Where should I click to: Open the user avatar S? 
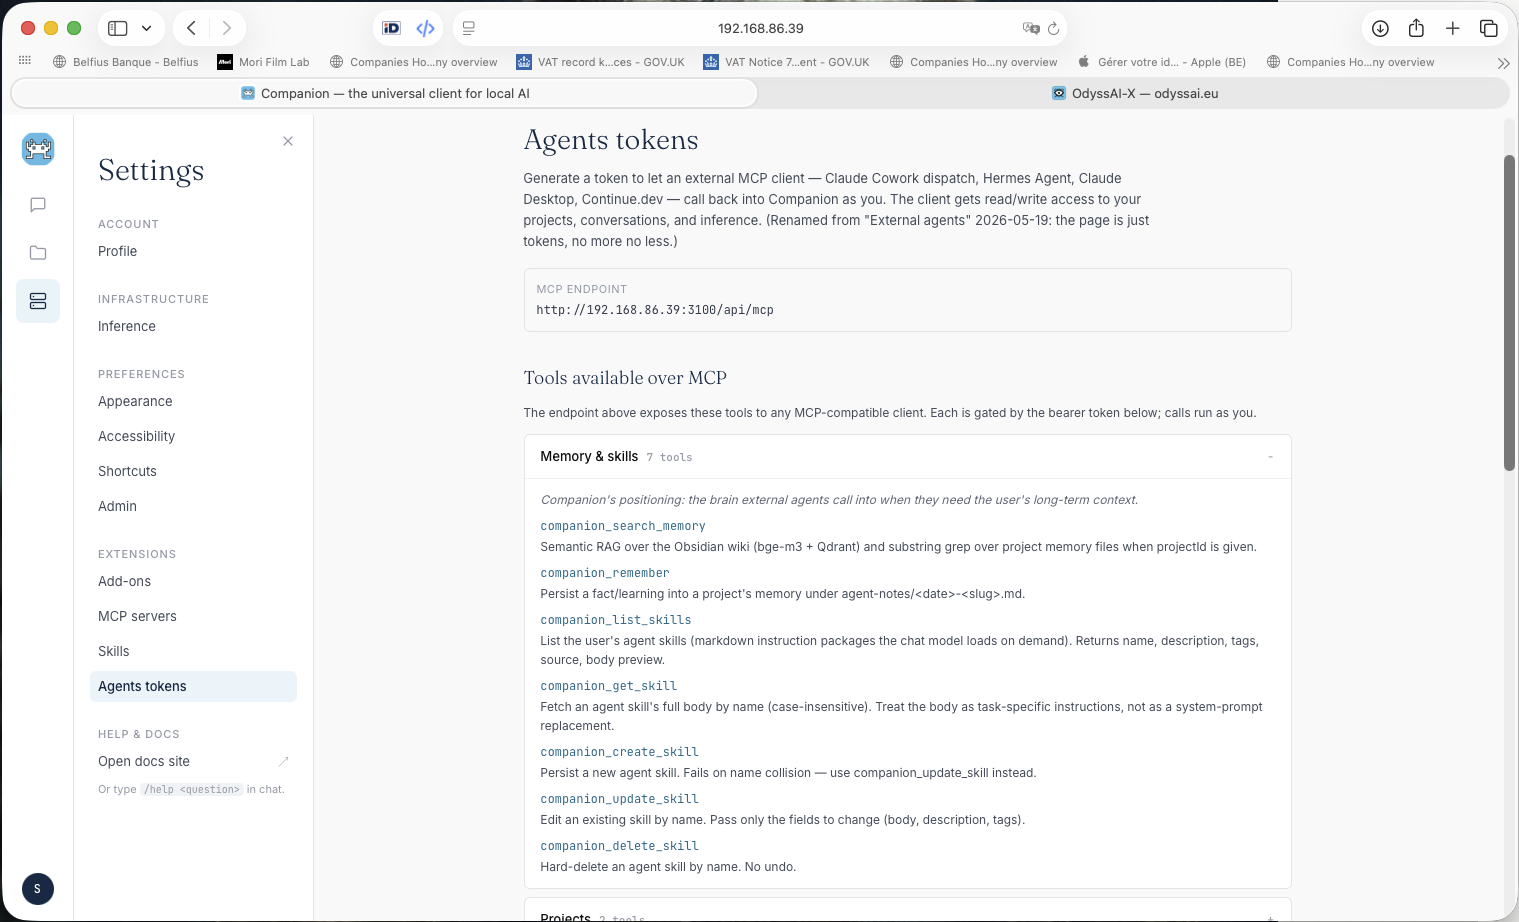(x=38, y=889)
